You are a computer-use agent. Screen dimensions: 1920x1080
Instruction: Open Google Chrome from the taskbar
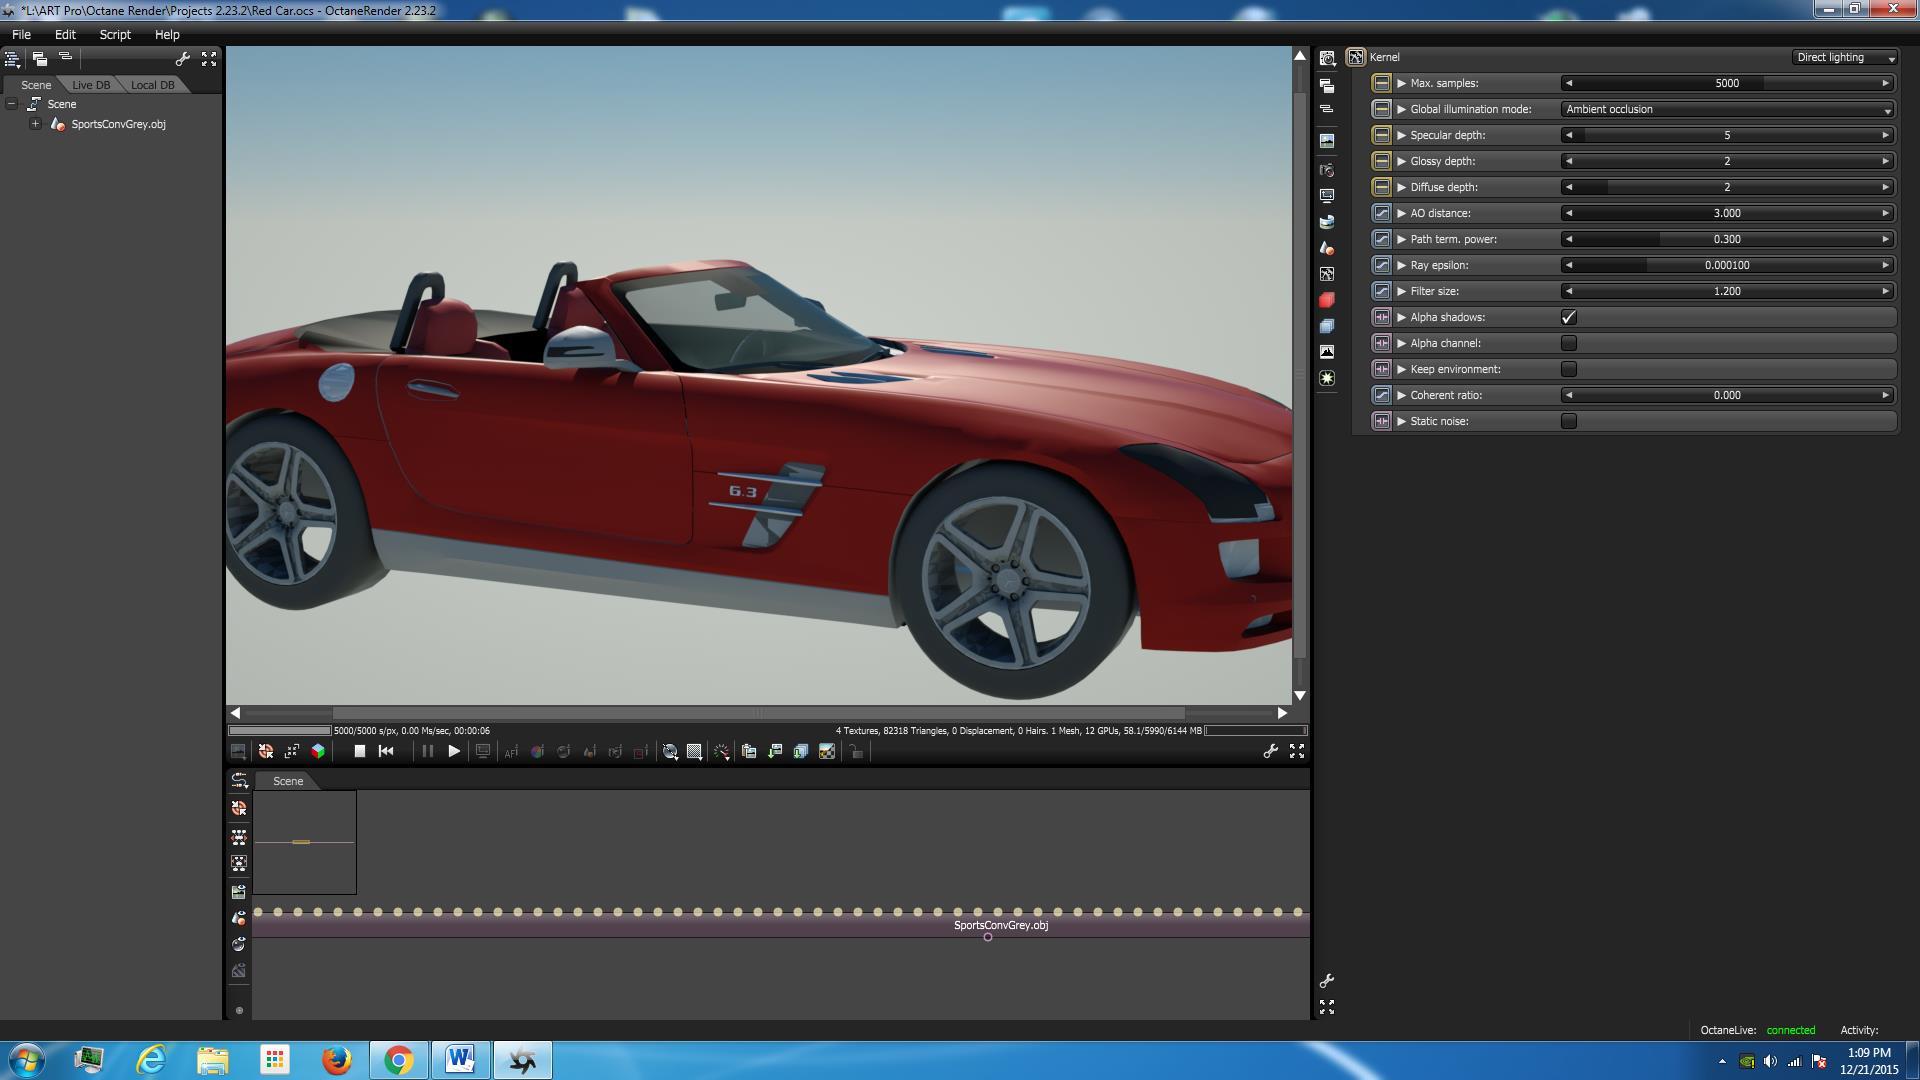pos(398,1060)
